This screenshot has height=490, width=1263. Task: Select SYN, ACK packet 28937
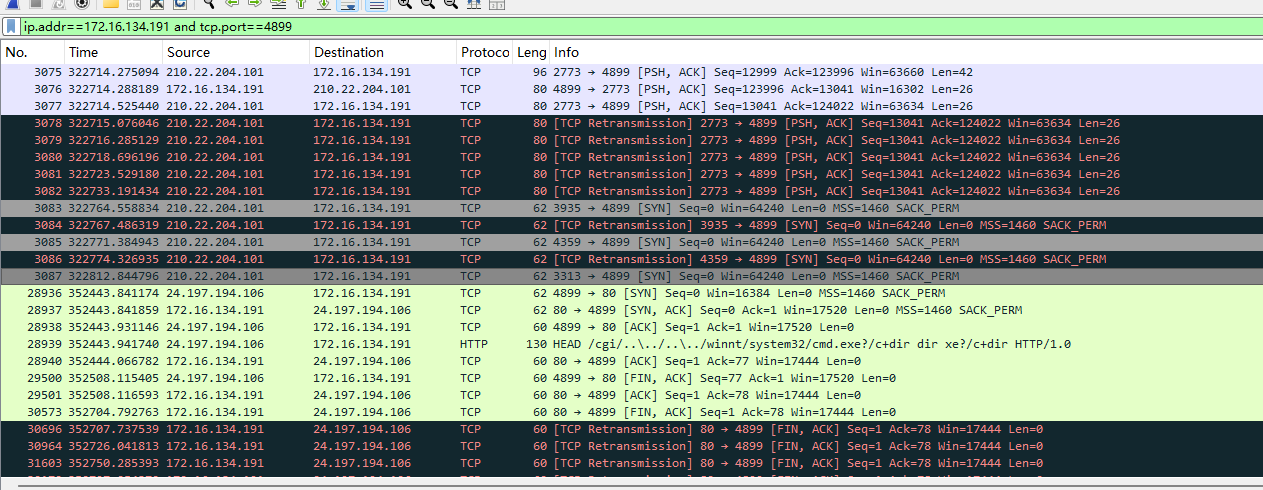tap(631, 310)
